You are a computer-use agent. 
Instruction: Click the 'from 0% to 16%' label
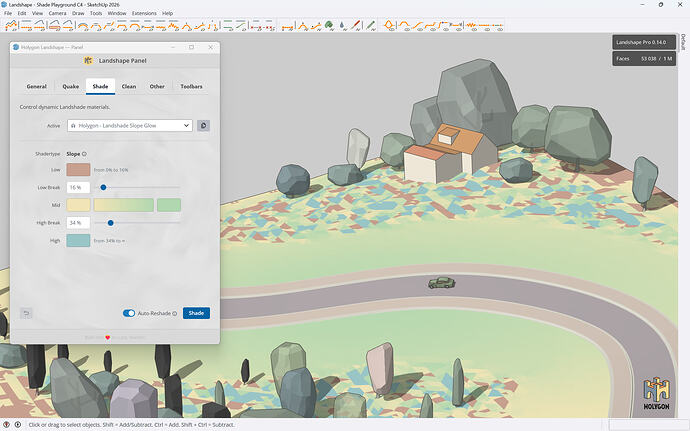click(x=111, y=170)
